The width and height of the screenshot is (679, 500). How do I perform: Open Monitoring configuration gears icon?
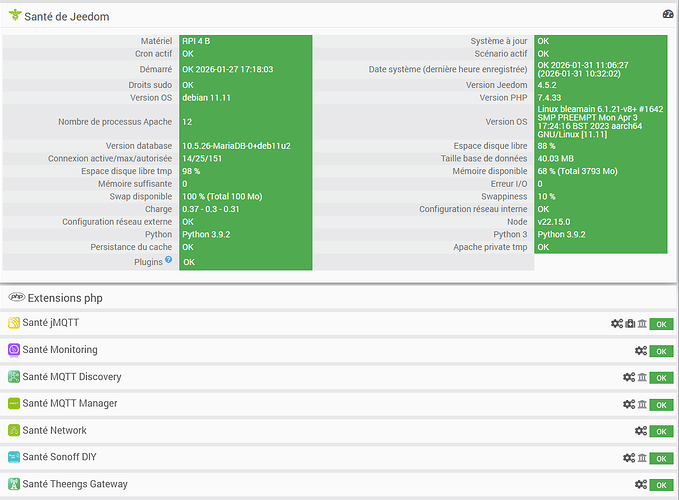640,351
